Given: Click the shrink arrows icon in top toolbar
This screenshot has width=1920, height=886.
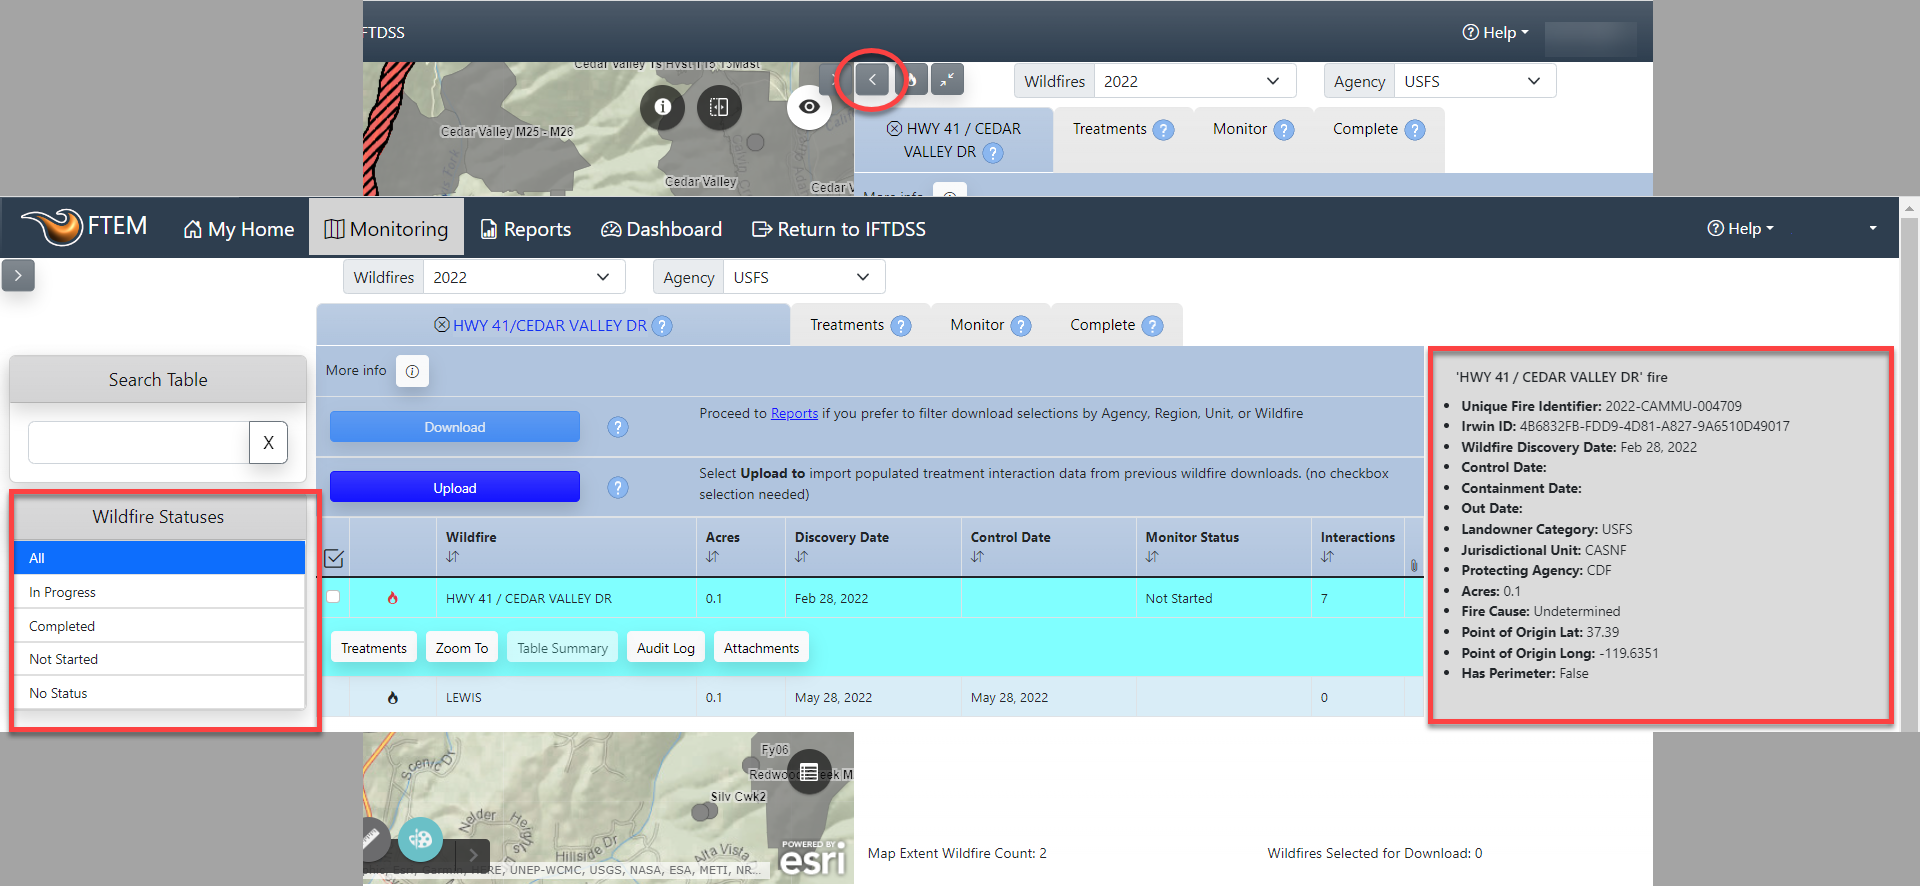Looking at the screenshot, I should coord(947,79).
